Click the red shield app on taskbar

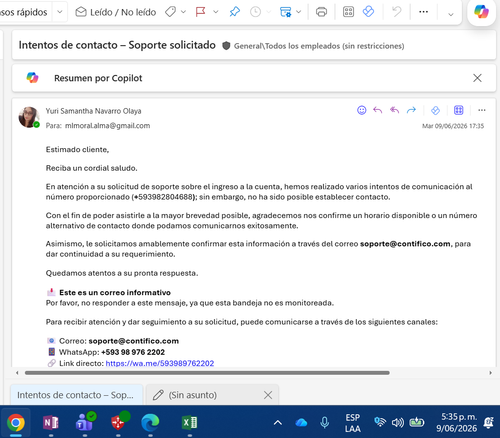(x=119, y=422)
